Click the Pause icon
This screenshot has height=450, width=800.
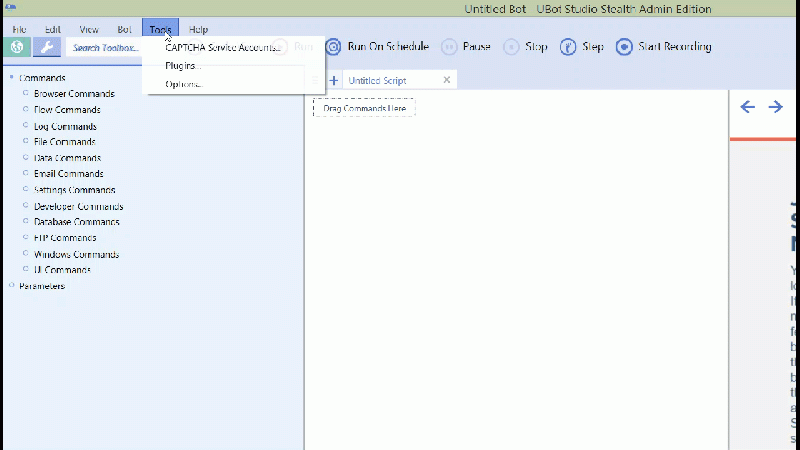[449, 47]
